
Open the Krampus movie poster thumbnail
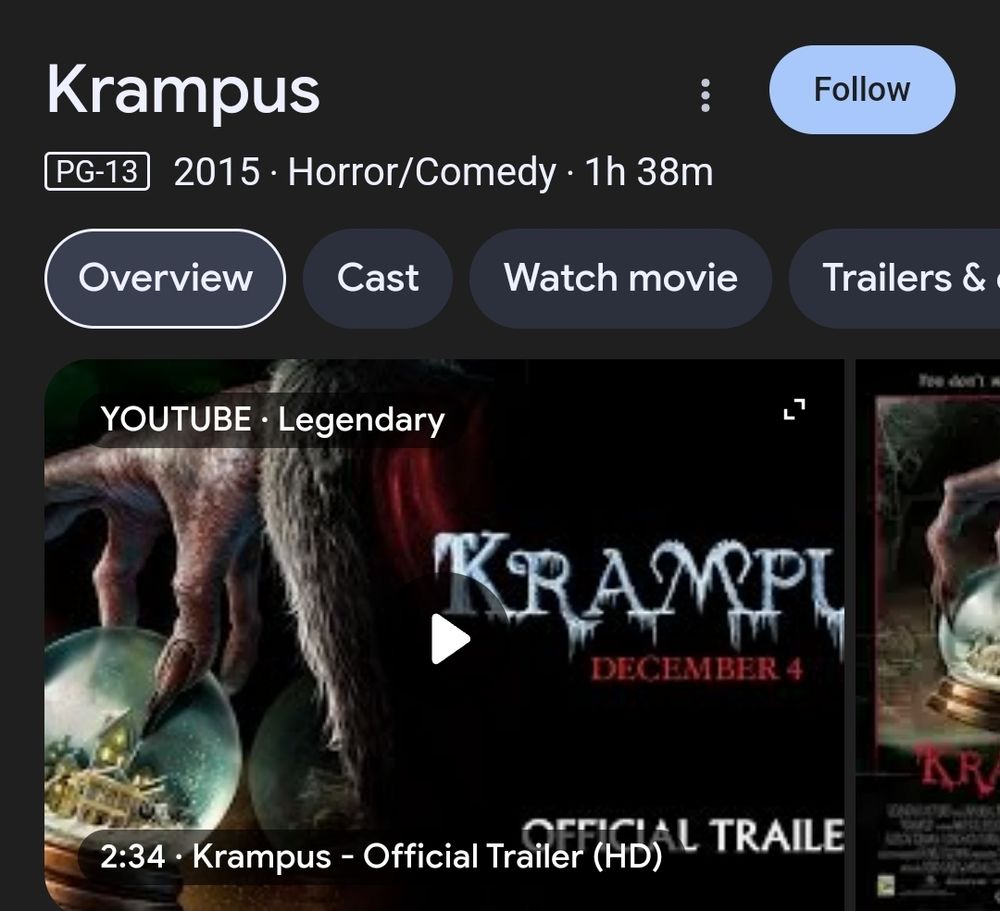(x=928, y=635)
